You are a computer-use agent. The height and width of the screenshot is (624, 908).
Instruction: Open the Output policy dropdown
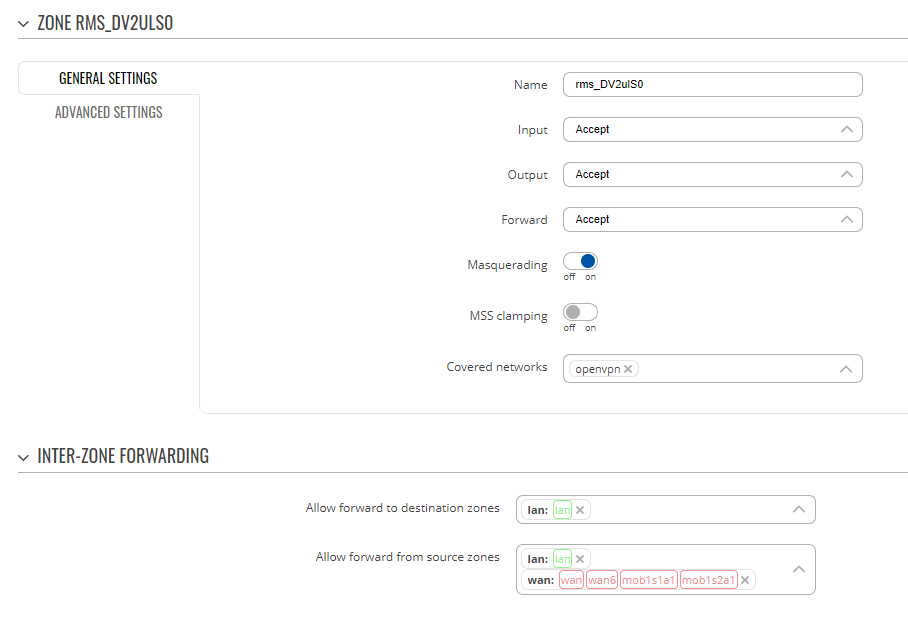713,175
